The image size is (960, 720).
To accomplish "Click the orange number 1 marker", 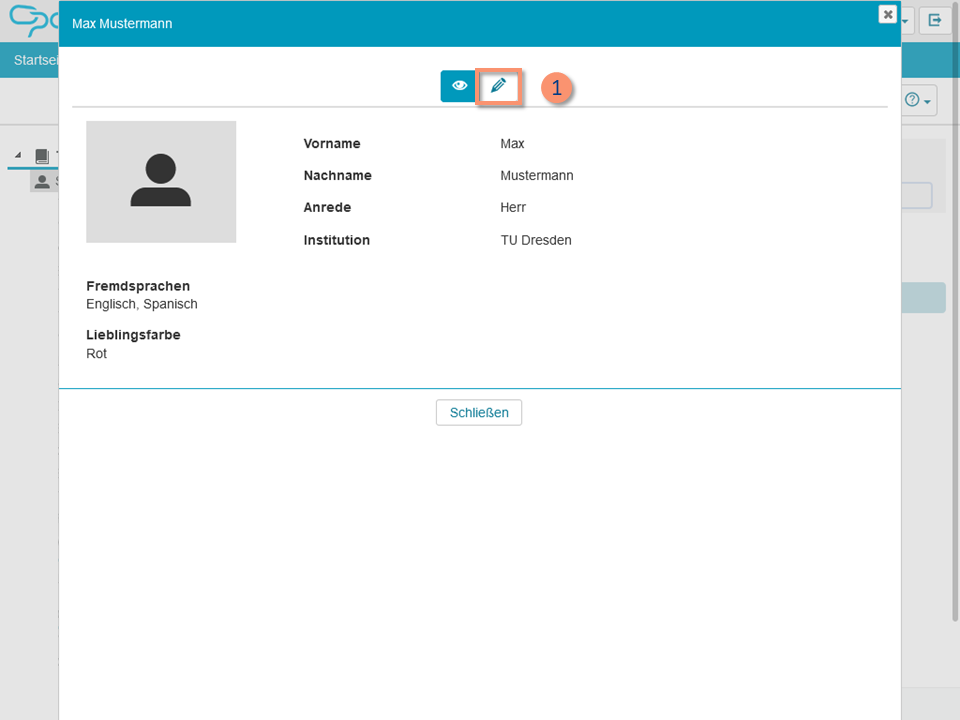I will pos(557,88).
